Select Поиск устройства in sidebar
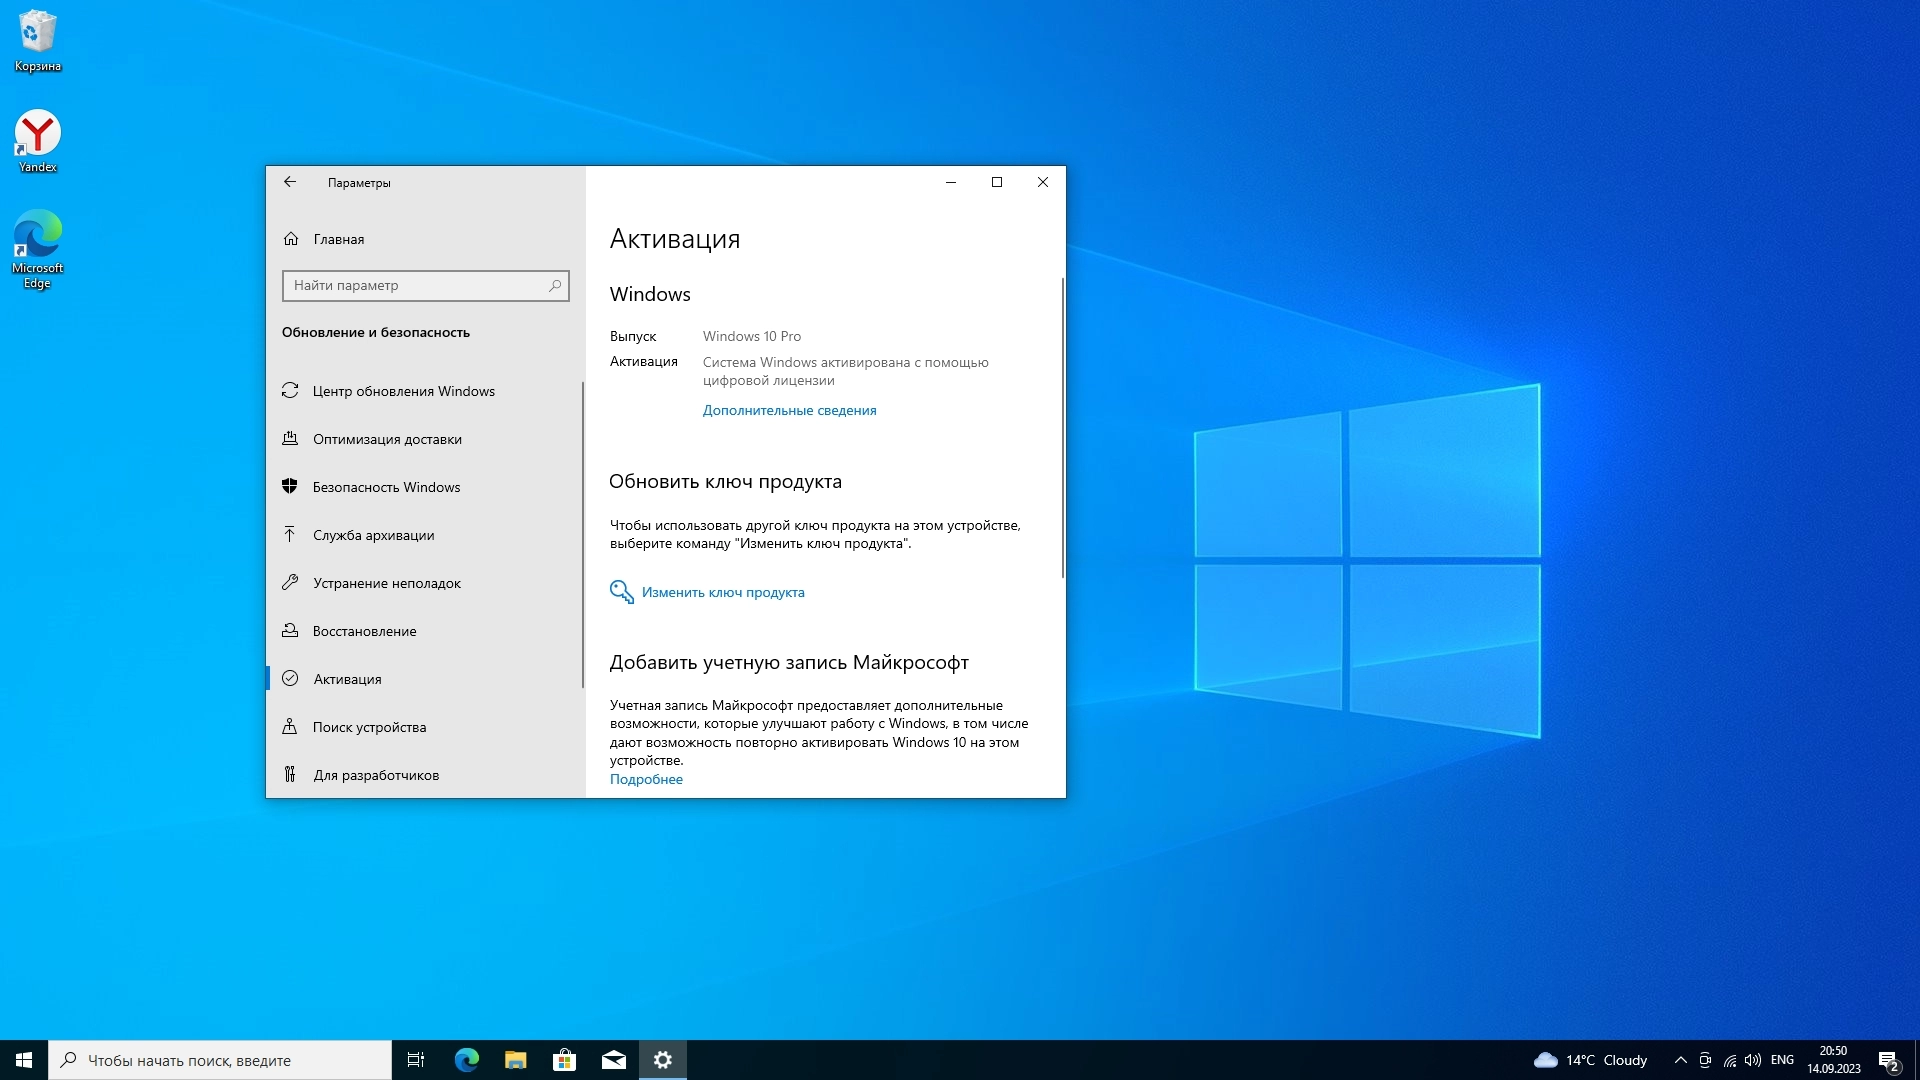The width and height of the screenshot is (1920, 1080). [369, 727]
